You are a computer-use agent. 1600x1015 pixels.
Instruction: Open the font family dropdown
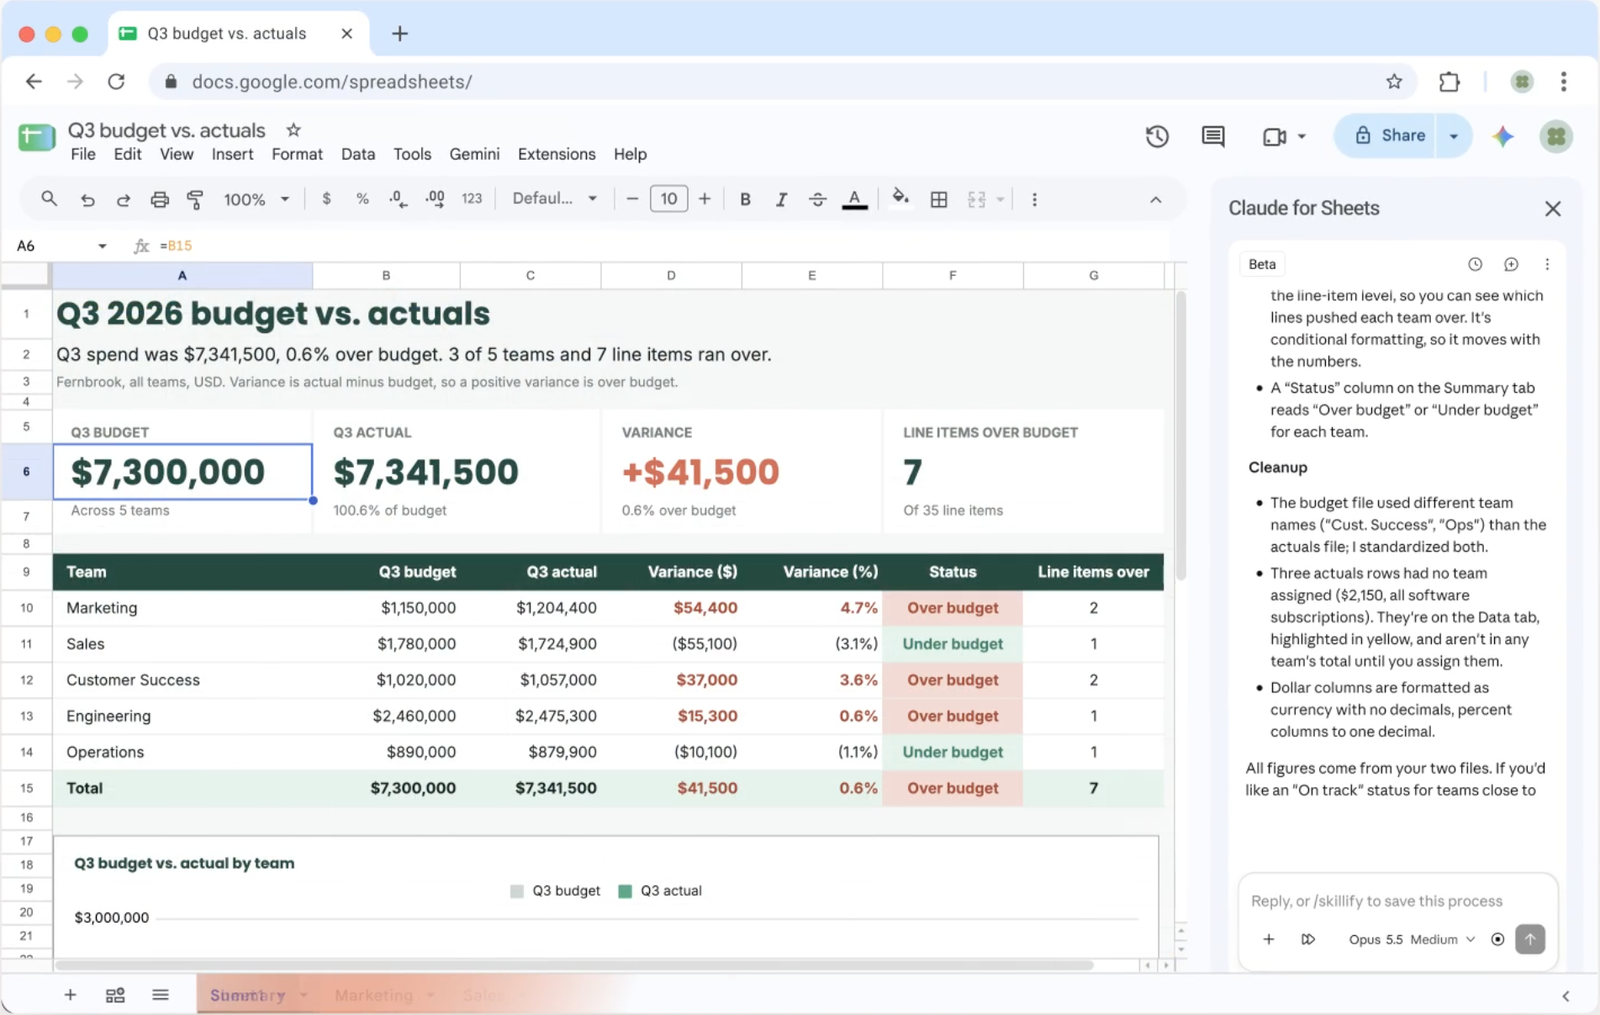554,199
